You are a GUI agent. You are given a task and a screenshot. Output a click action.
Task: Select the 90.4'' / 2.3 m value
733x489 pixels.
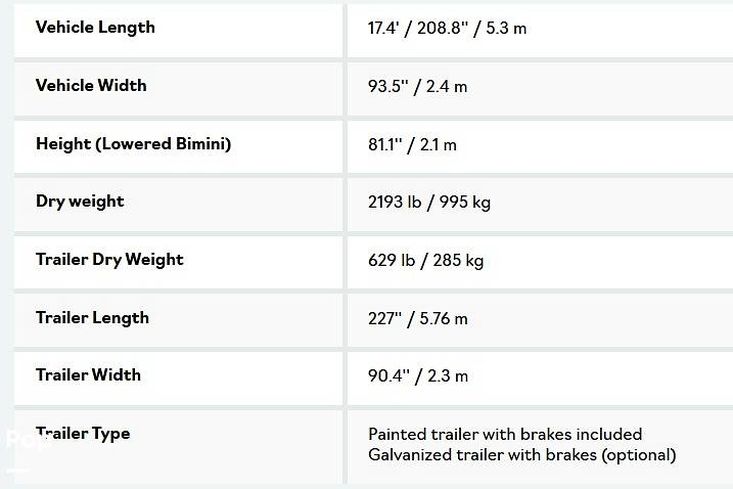418,376
